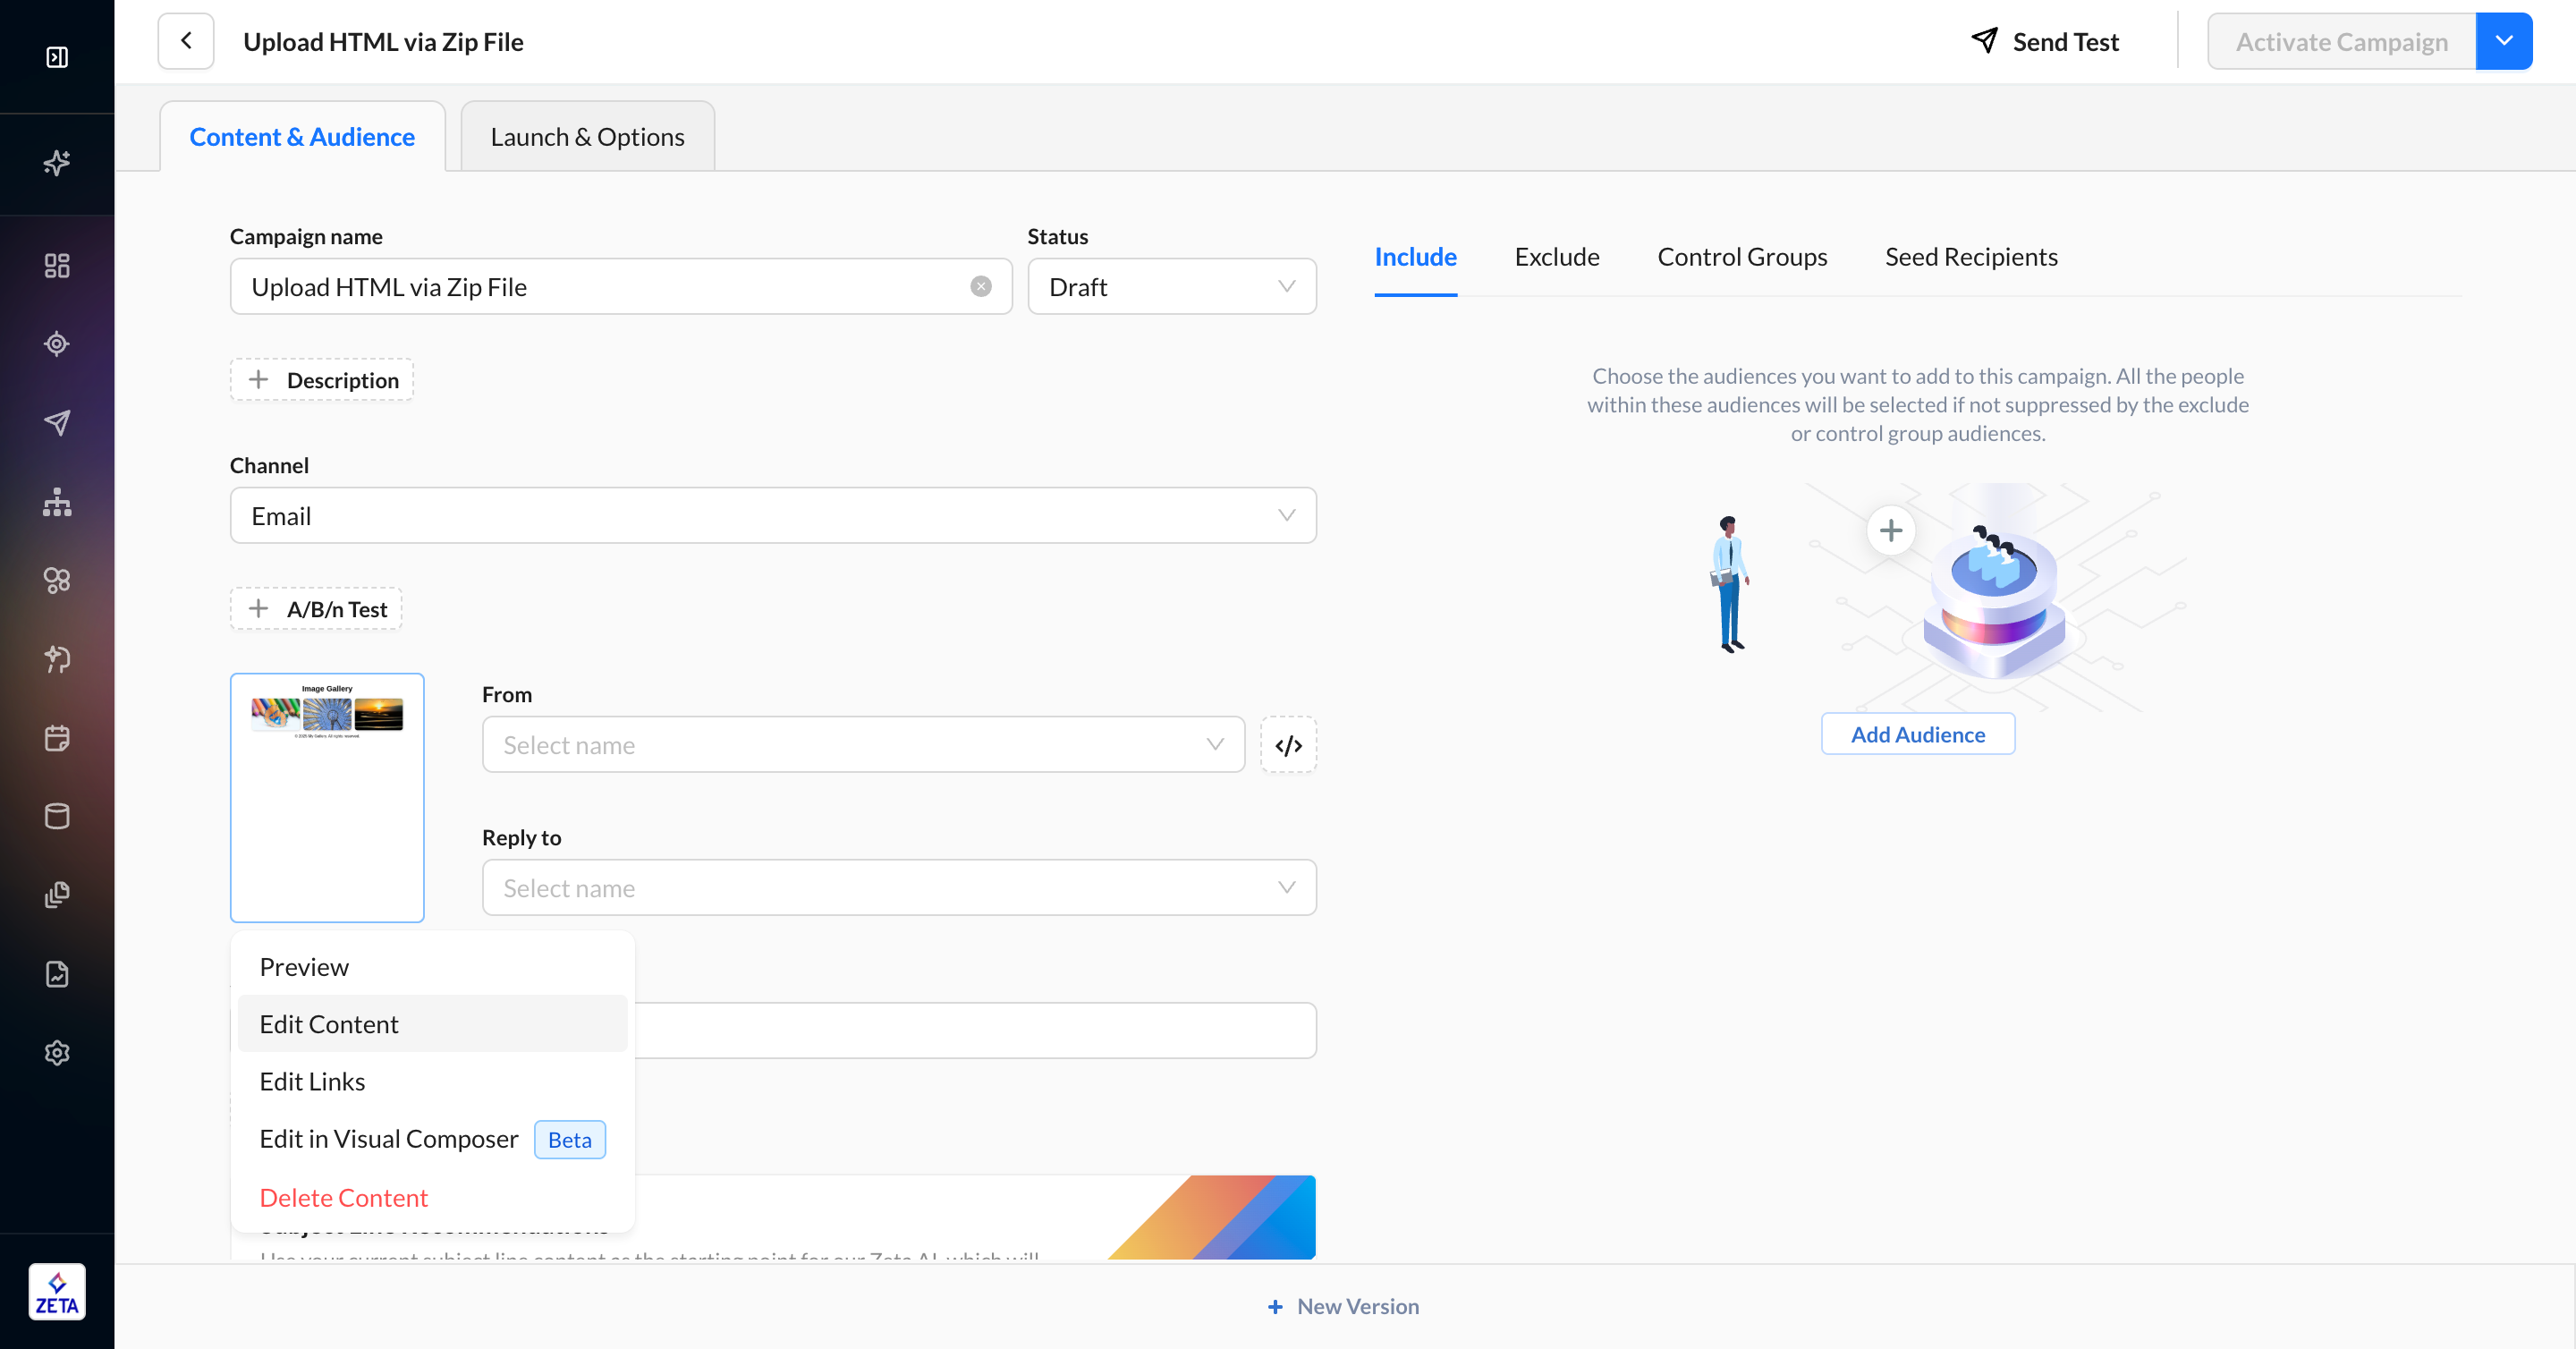Toggle the sidebar collapse icon
2576x1349 pixels.
(x=57, y=57)
